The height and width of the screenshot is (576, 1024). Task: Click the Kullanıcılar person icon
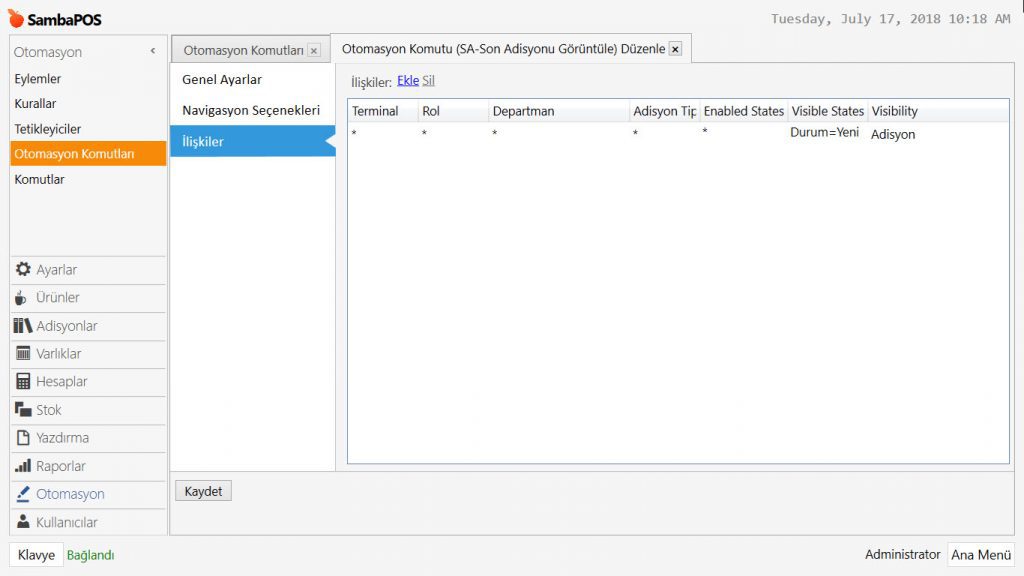coord(23,522)
